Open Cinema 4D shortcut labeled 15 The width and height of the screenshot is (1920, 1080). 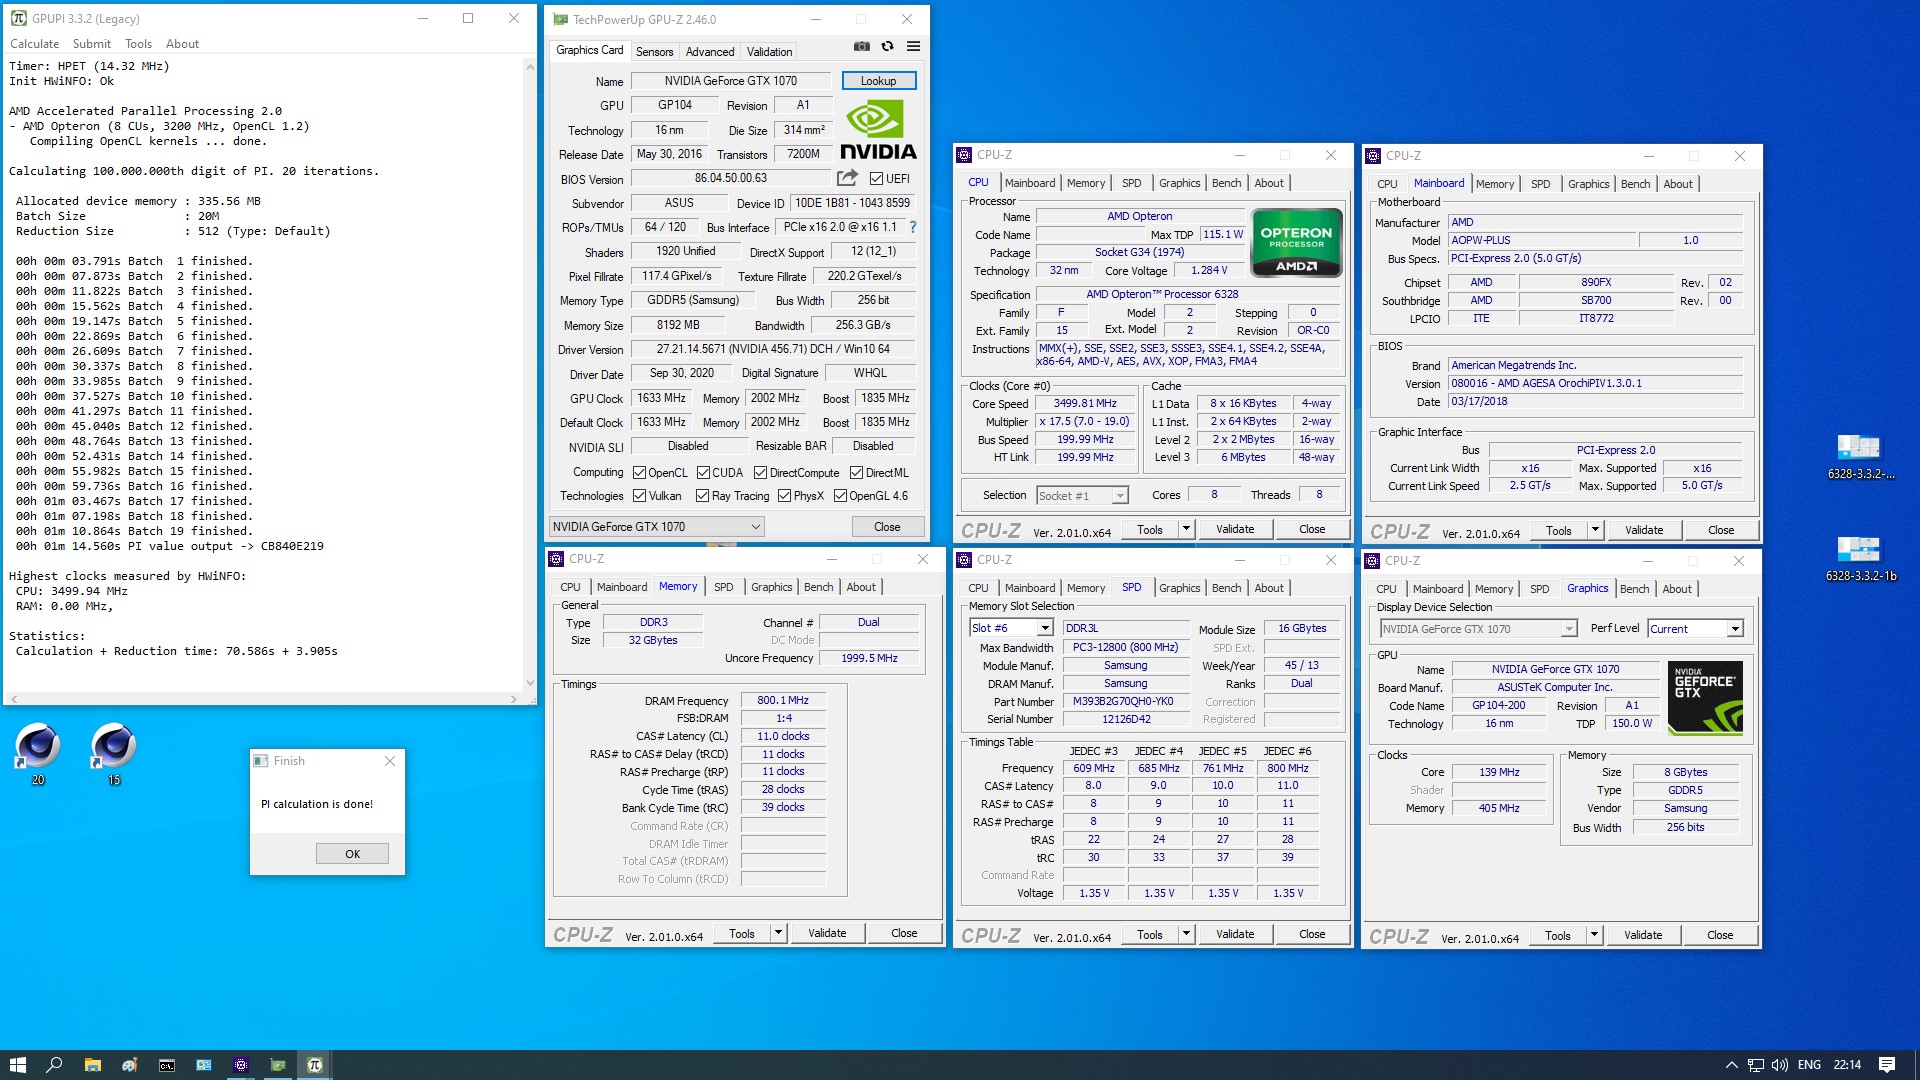click(114, 753)
